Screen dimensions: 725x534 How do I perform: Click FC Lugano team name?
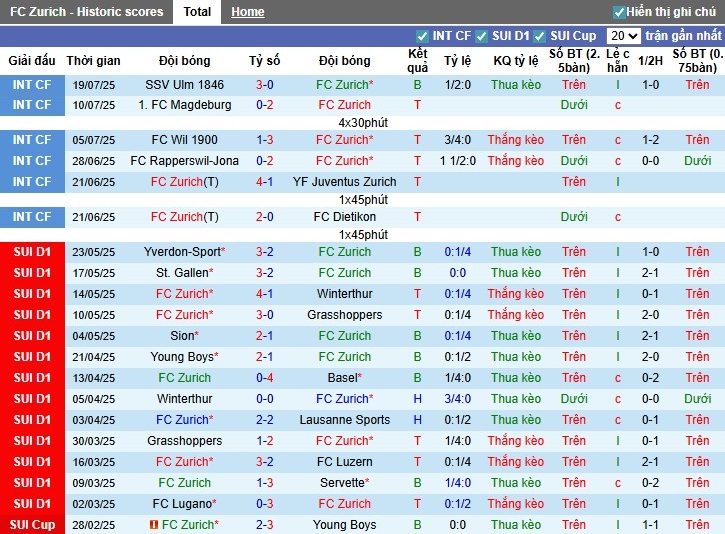pos(184,504)
